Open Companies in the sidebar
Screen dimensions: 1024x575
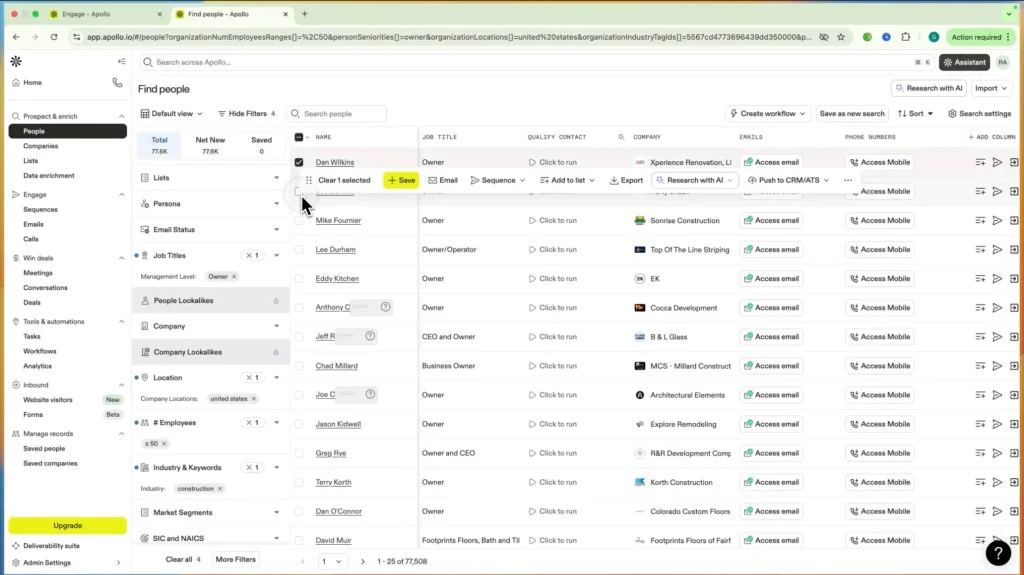click(x=40, y=146)
